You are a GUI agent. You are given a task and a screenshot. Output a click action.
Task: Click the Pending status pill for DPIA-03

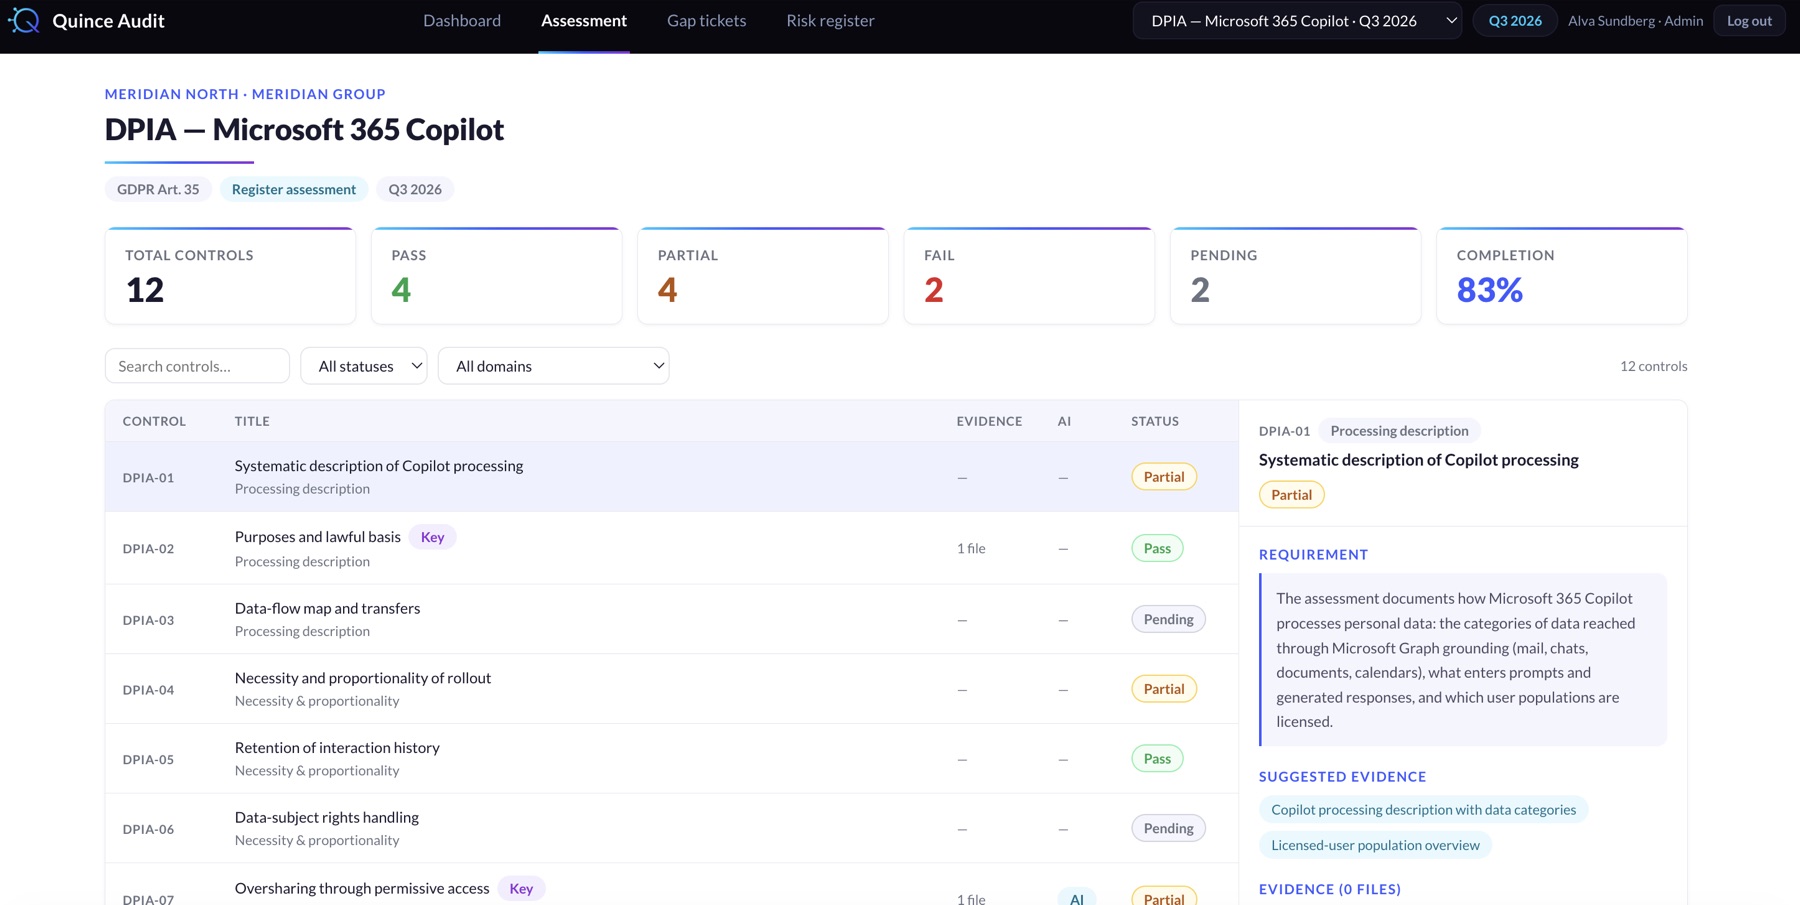[x=1168, y=619]
